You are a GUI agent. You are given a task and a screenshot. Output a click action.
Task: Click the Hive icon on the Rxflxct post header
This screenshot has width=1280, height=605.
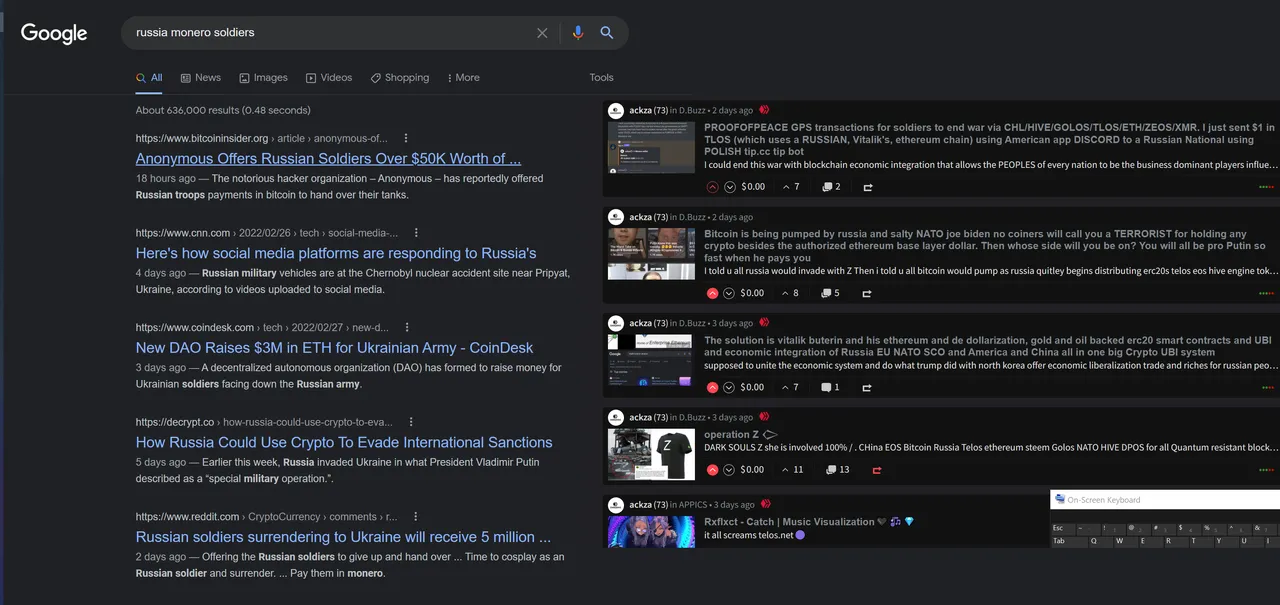click(765, 505)
